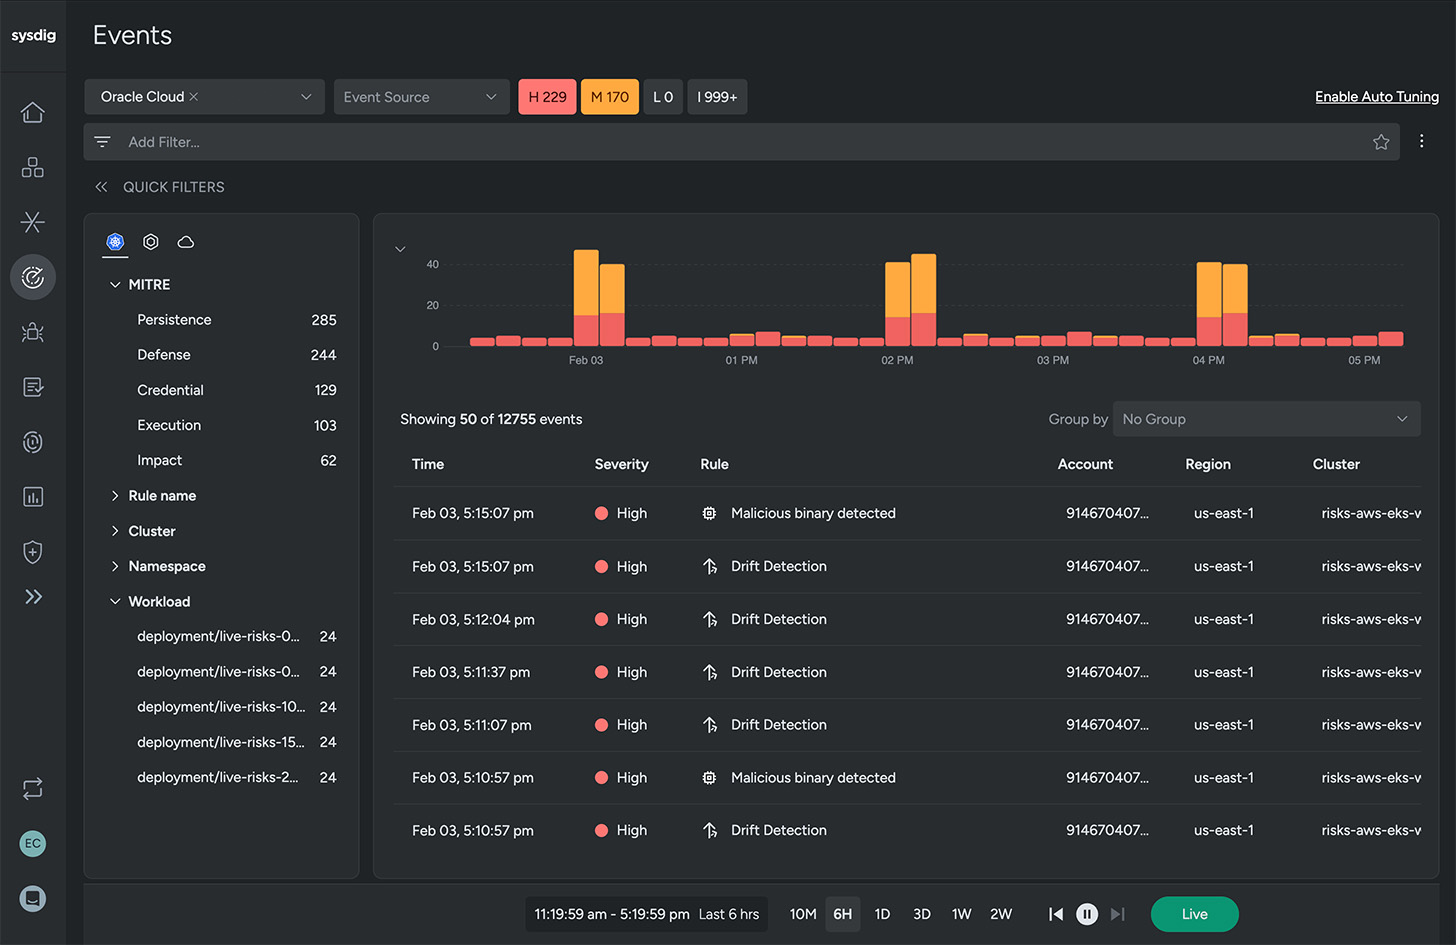Open the bug-shaped threats icon in sidebar
Image resolution: width=1456 pixels, height=945 pixels.
tap(33, 332)
